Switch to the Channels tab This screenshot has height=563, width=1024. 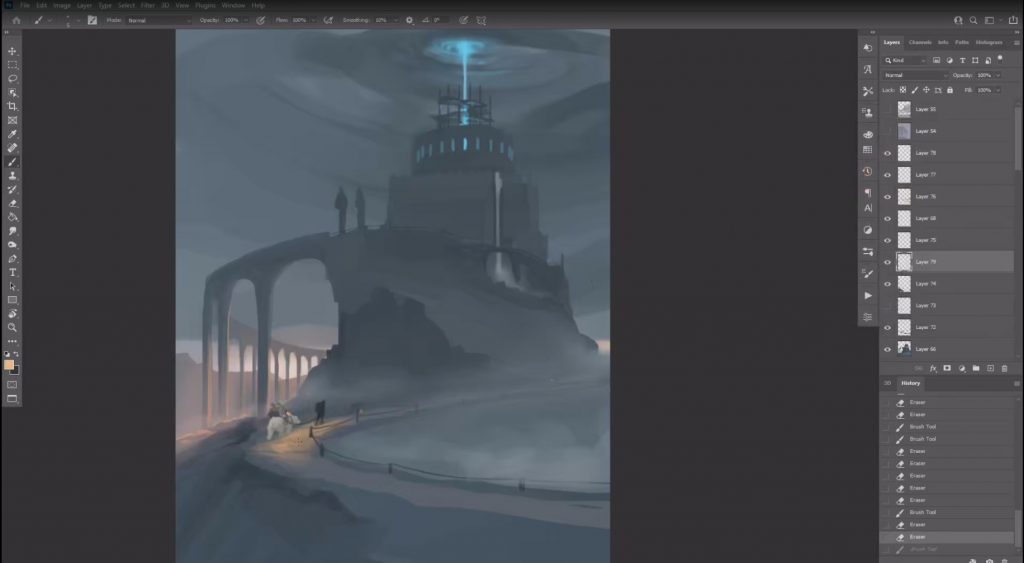tap(920, 42)
